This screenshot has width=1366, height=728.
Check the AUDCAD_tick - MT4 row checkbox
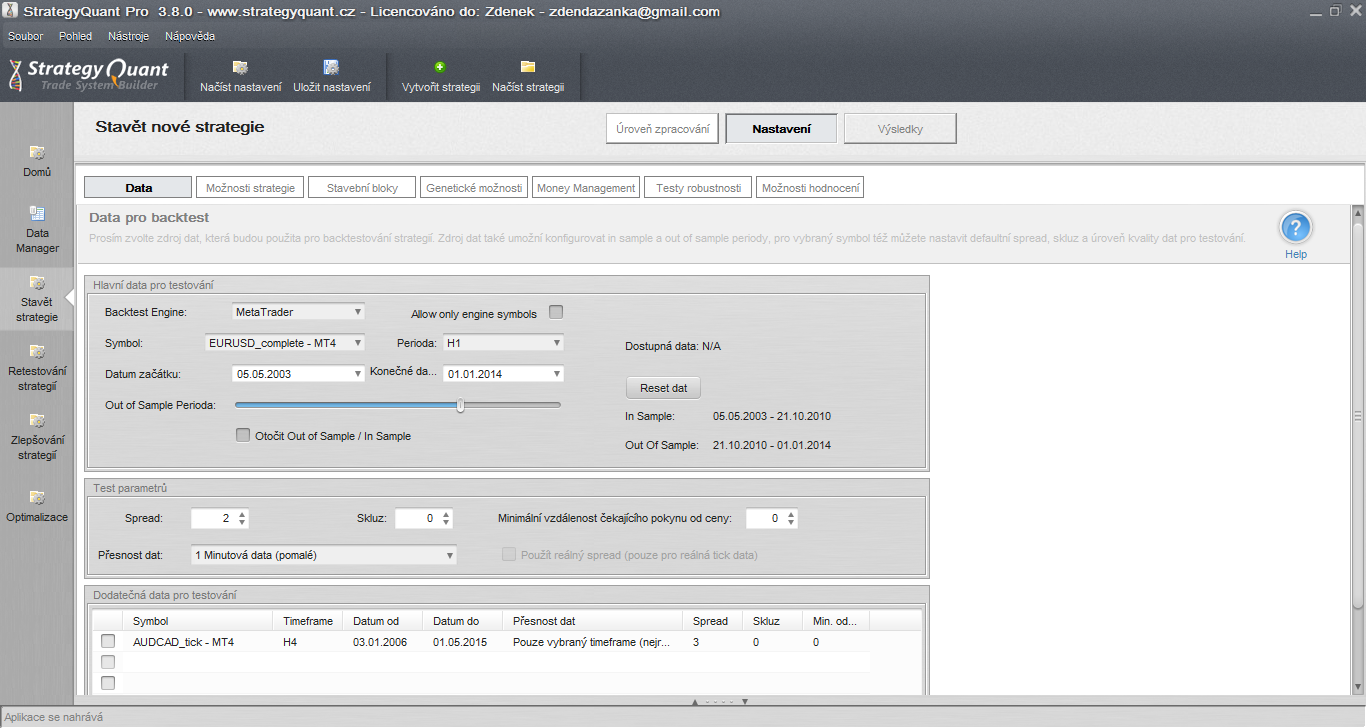pyautogui.click(x=108, y=641)
